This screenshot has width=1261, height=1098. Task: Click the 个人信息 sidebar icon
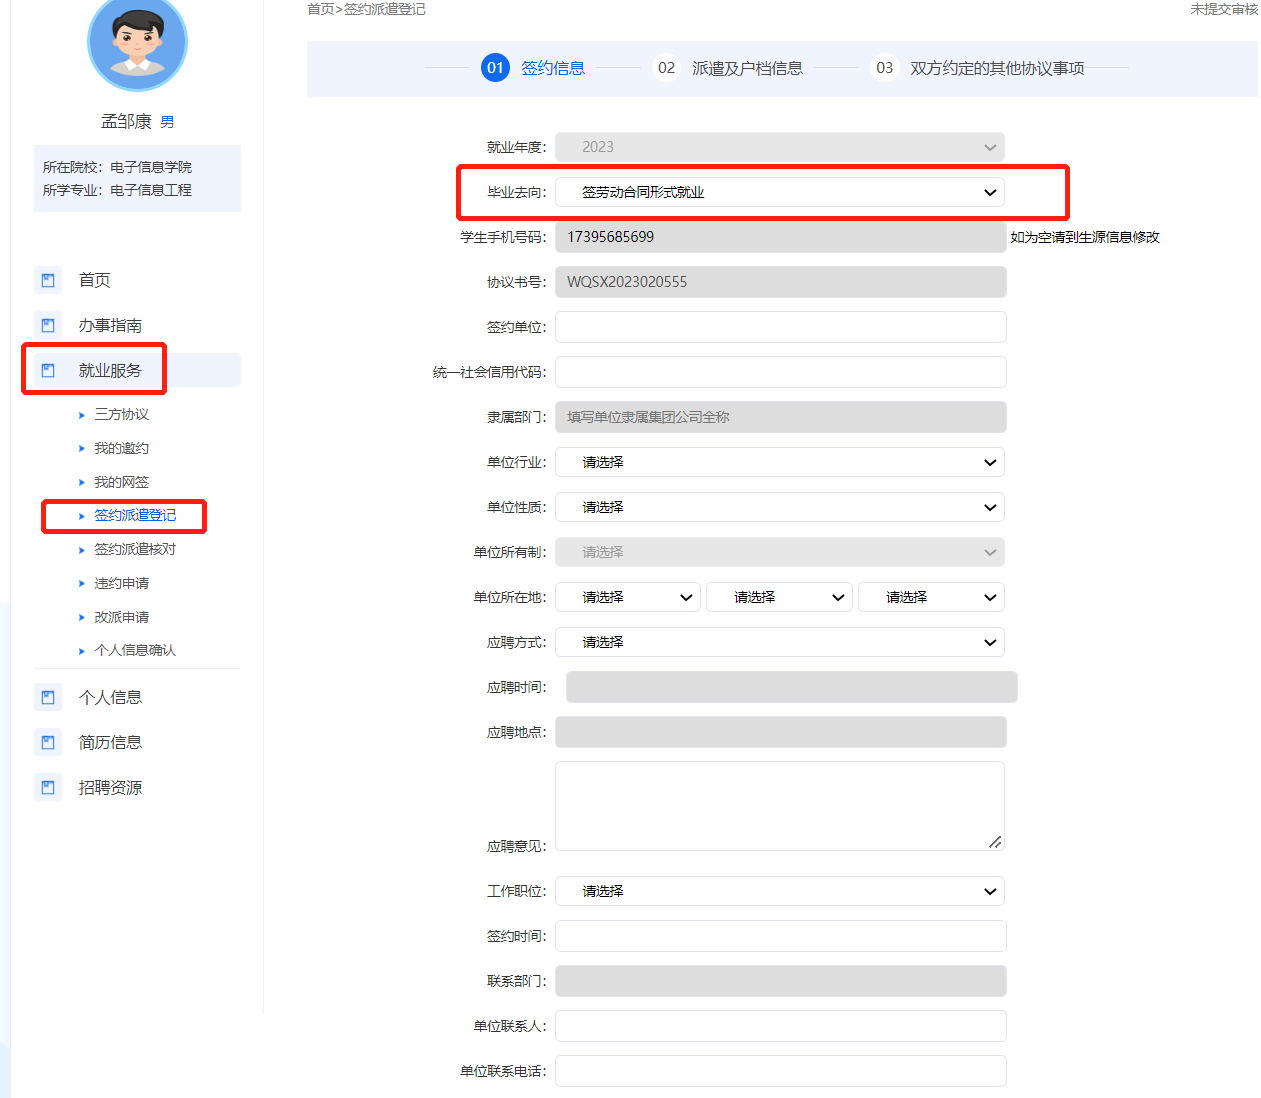tap(47, 697)
